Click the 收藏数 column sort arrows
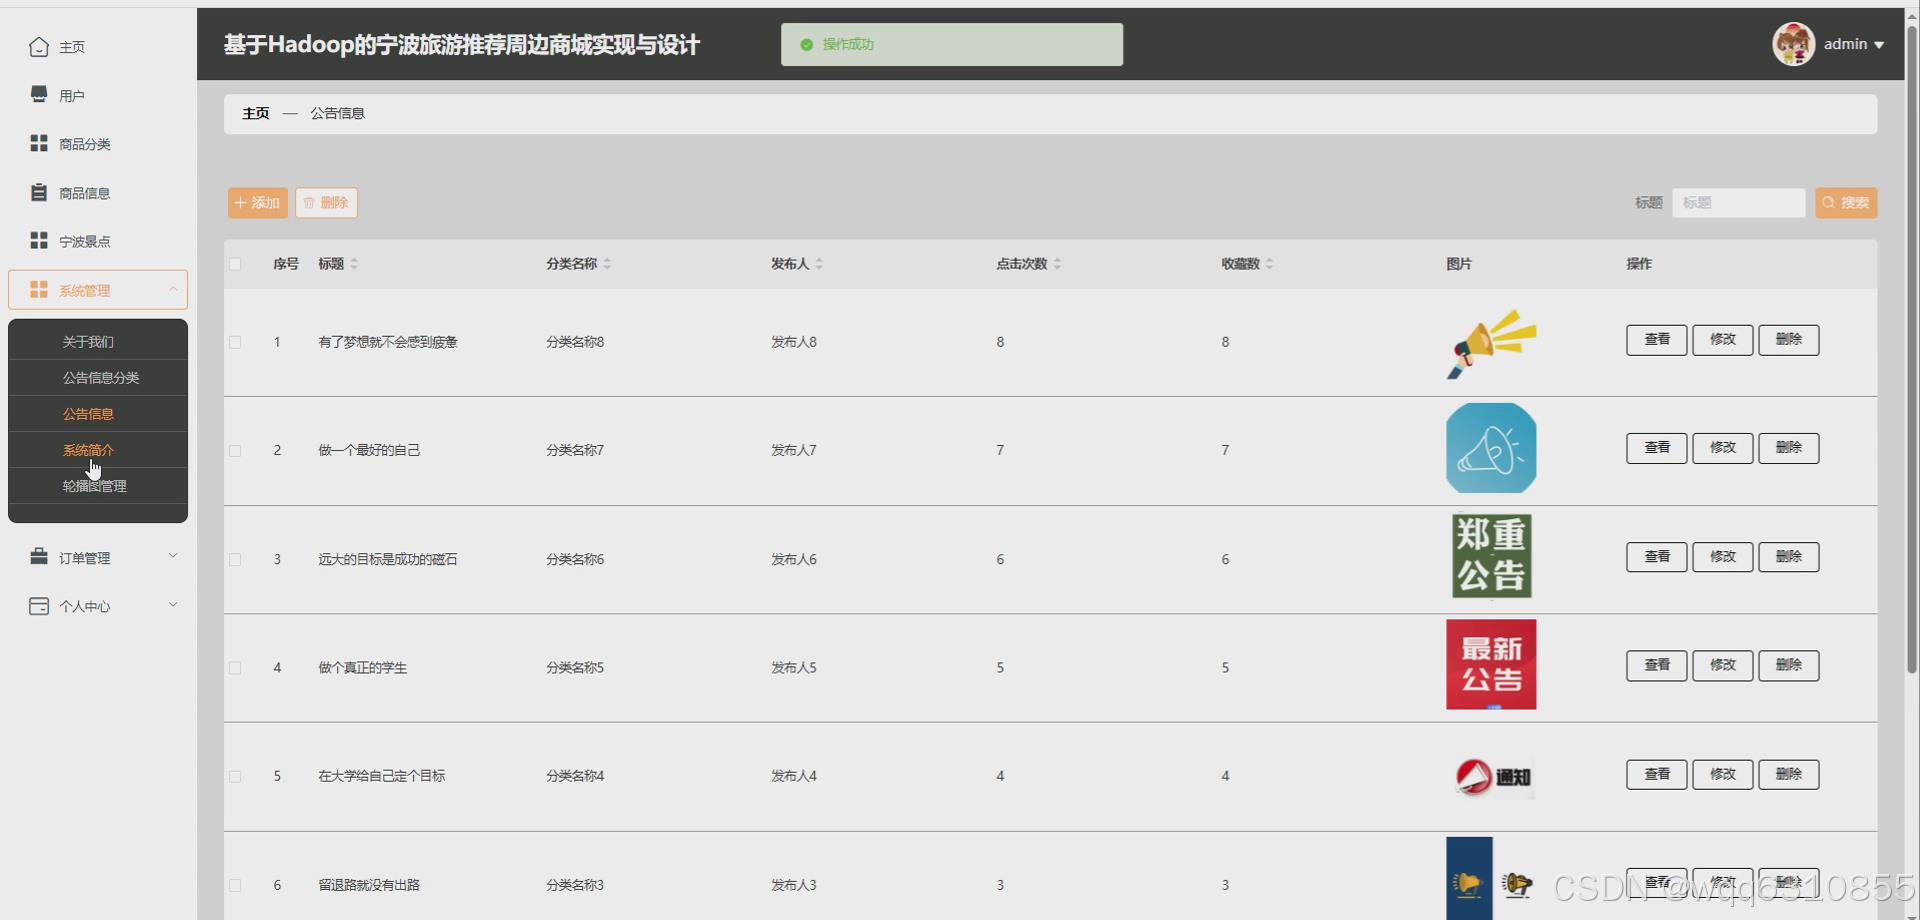This screenshot has width=1920, height=920. [1269, 264]
